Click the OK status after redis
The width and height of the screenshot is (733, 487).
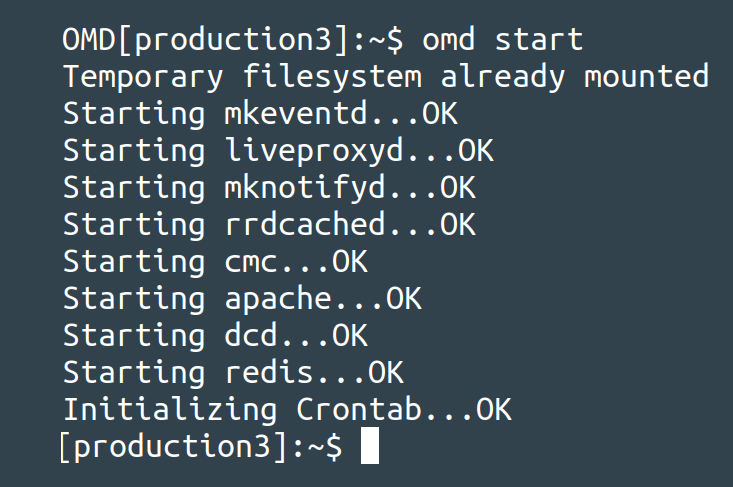386,373
